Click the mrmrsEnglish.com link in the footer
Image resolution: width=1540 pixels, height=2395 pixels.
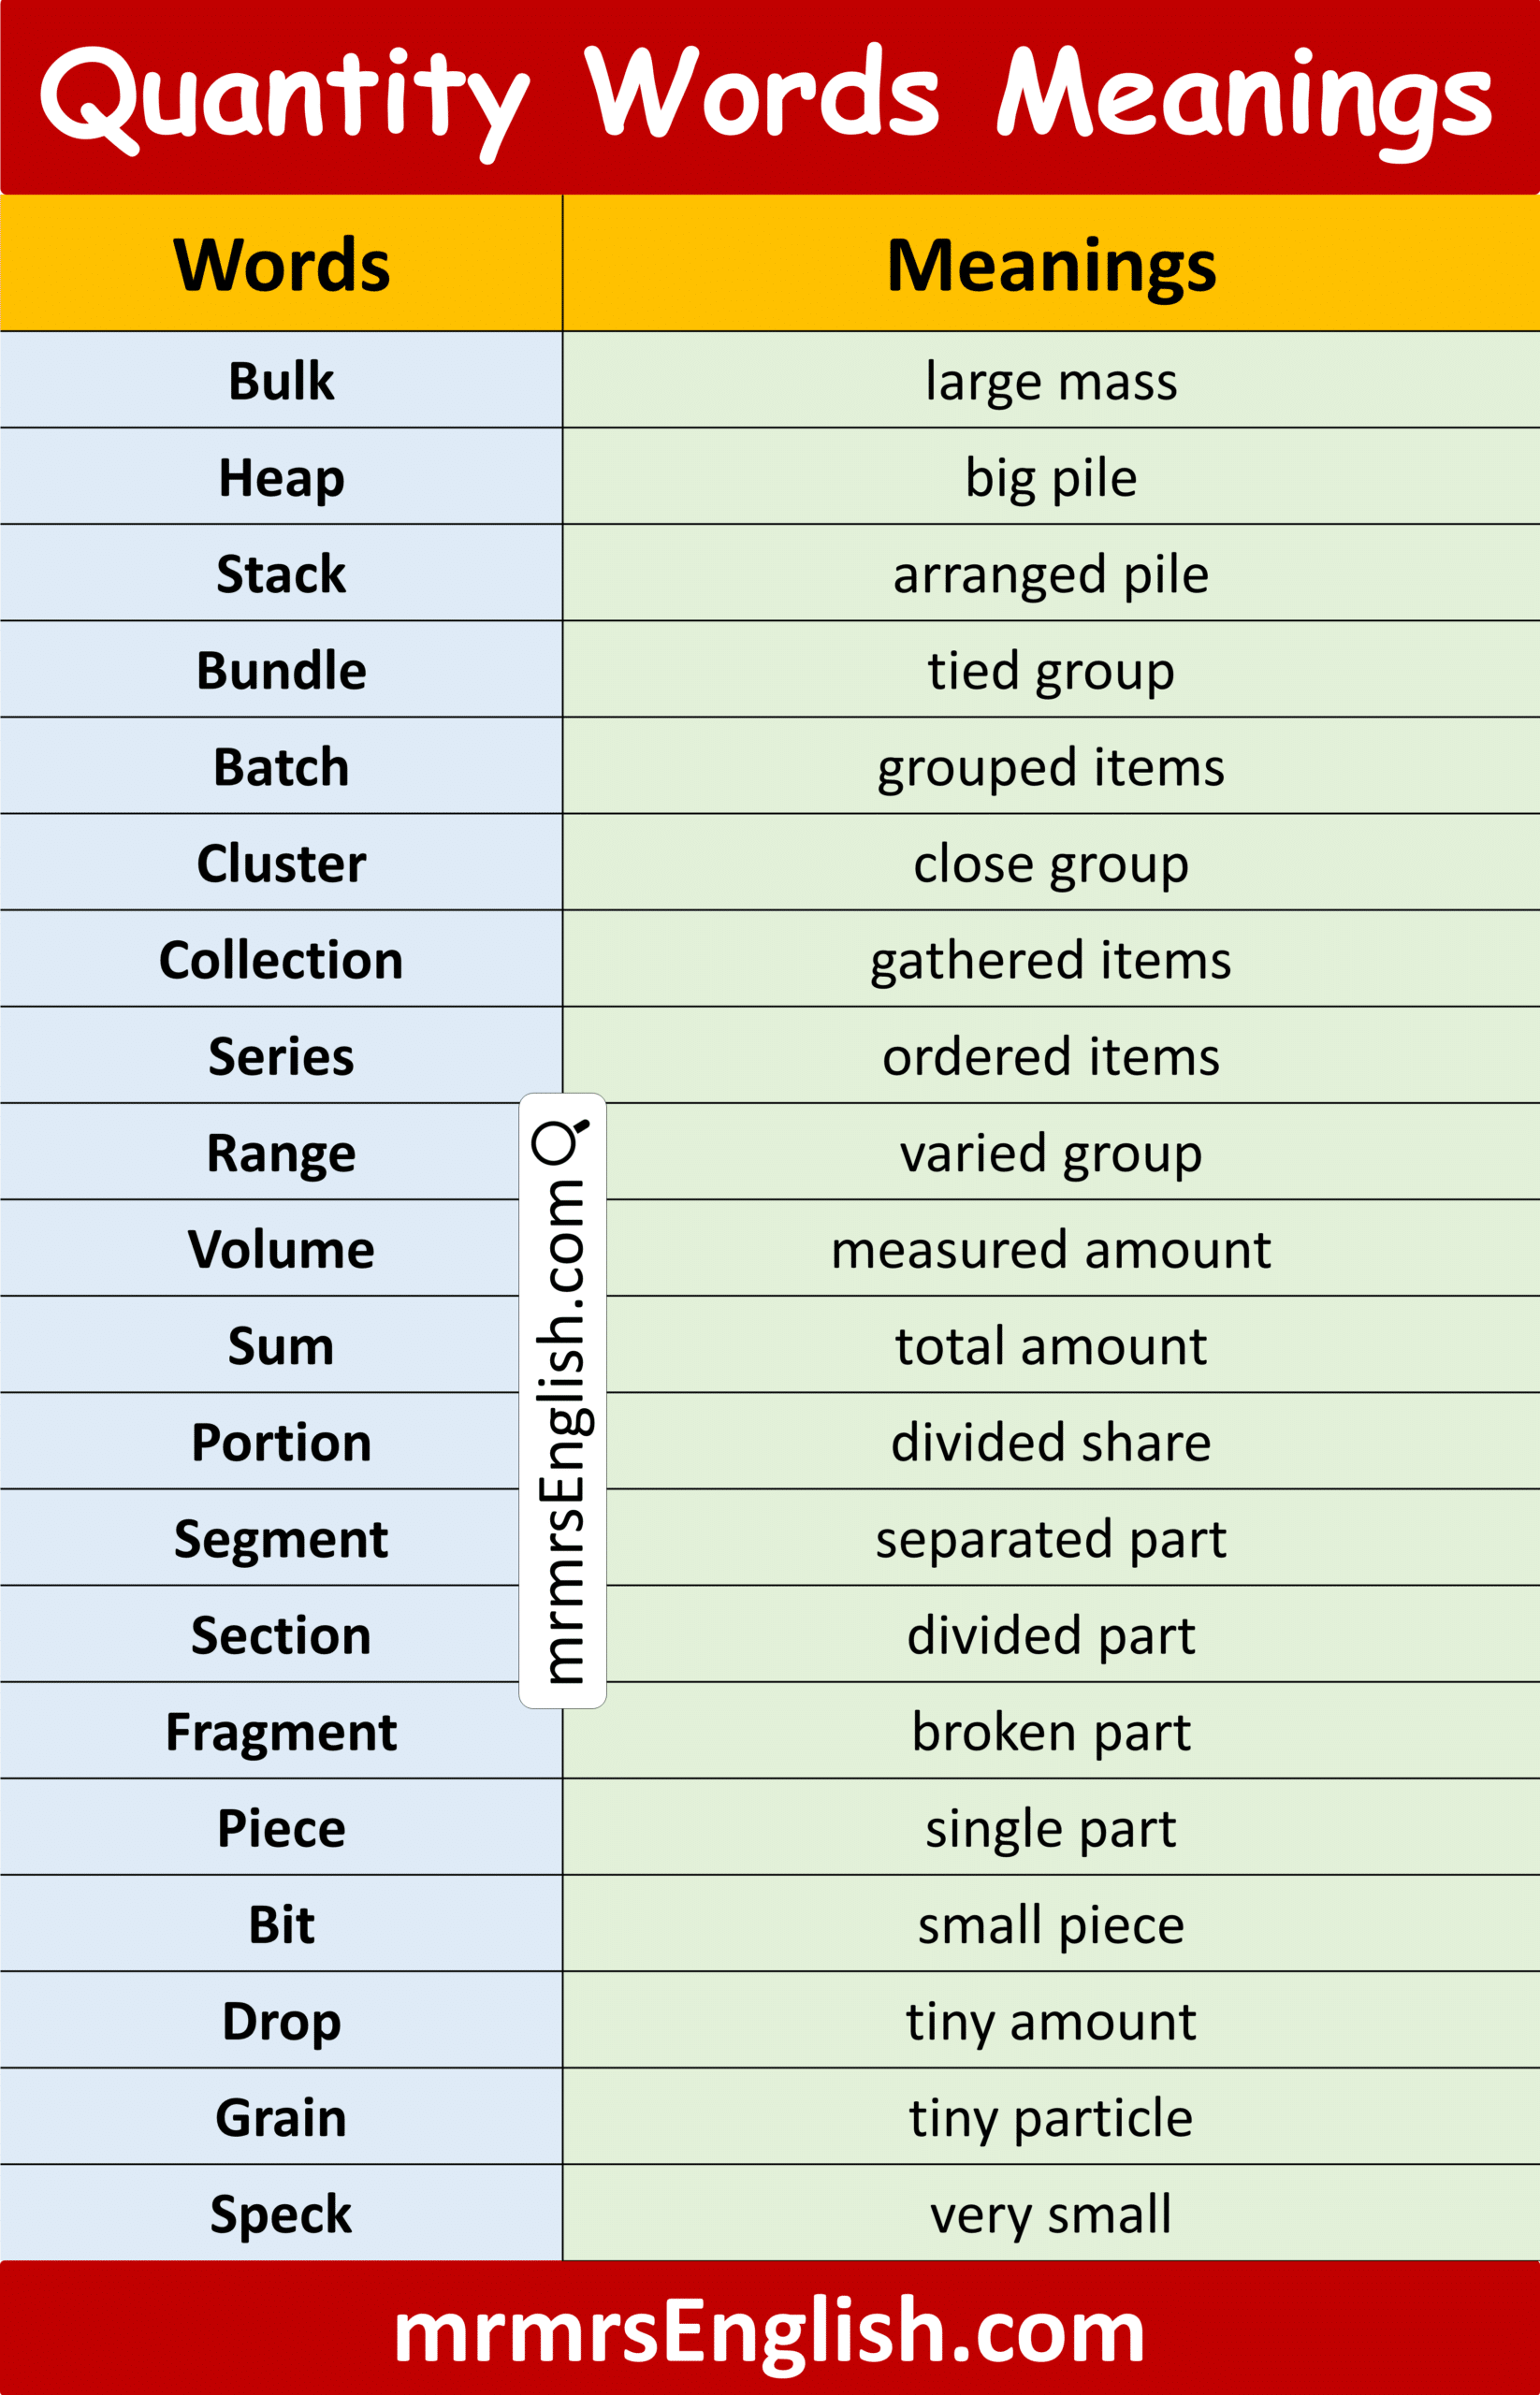coord(769,2331)
